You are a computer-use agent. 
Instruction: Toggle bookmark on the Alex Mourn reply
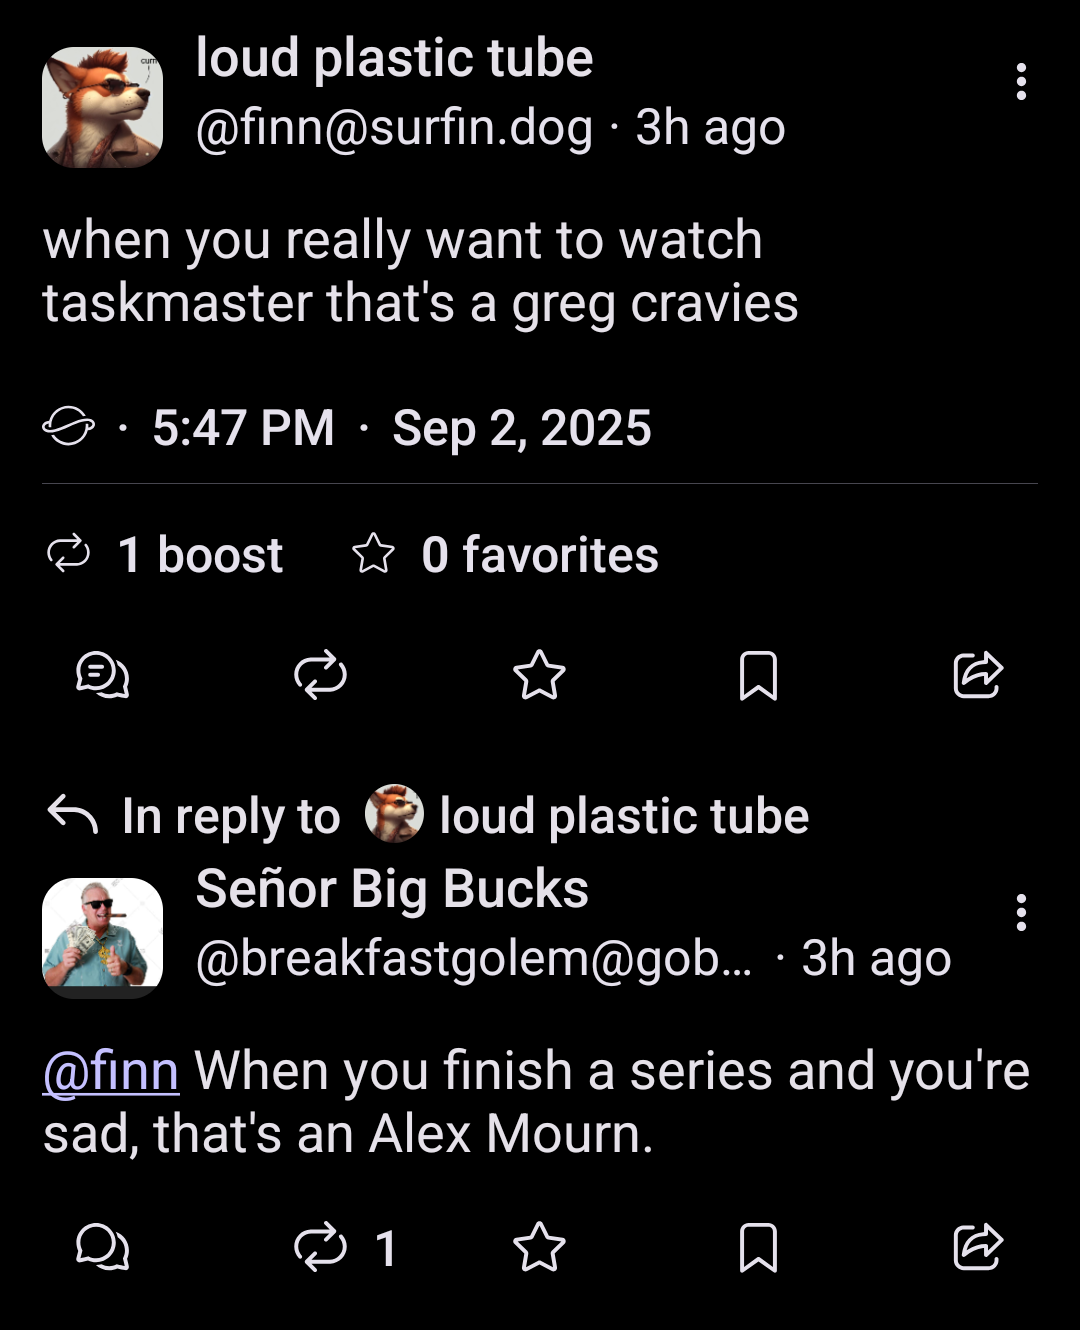760,1247
